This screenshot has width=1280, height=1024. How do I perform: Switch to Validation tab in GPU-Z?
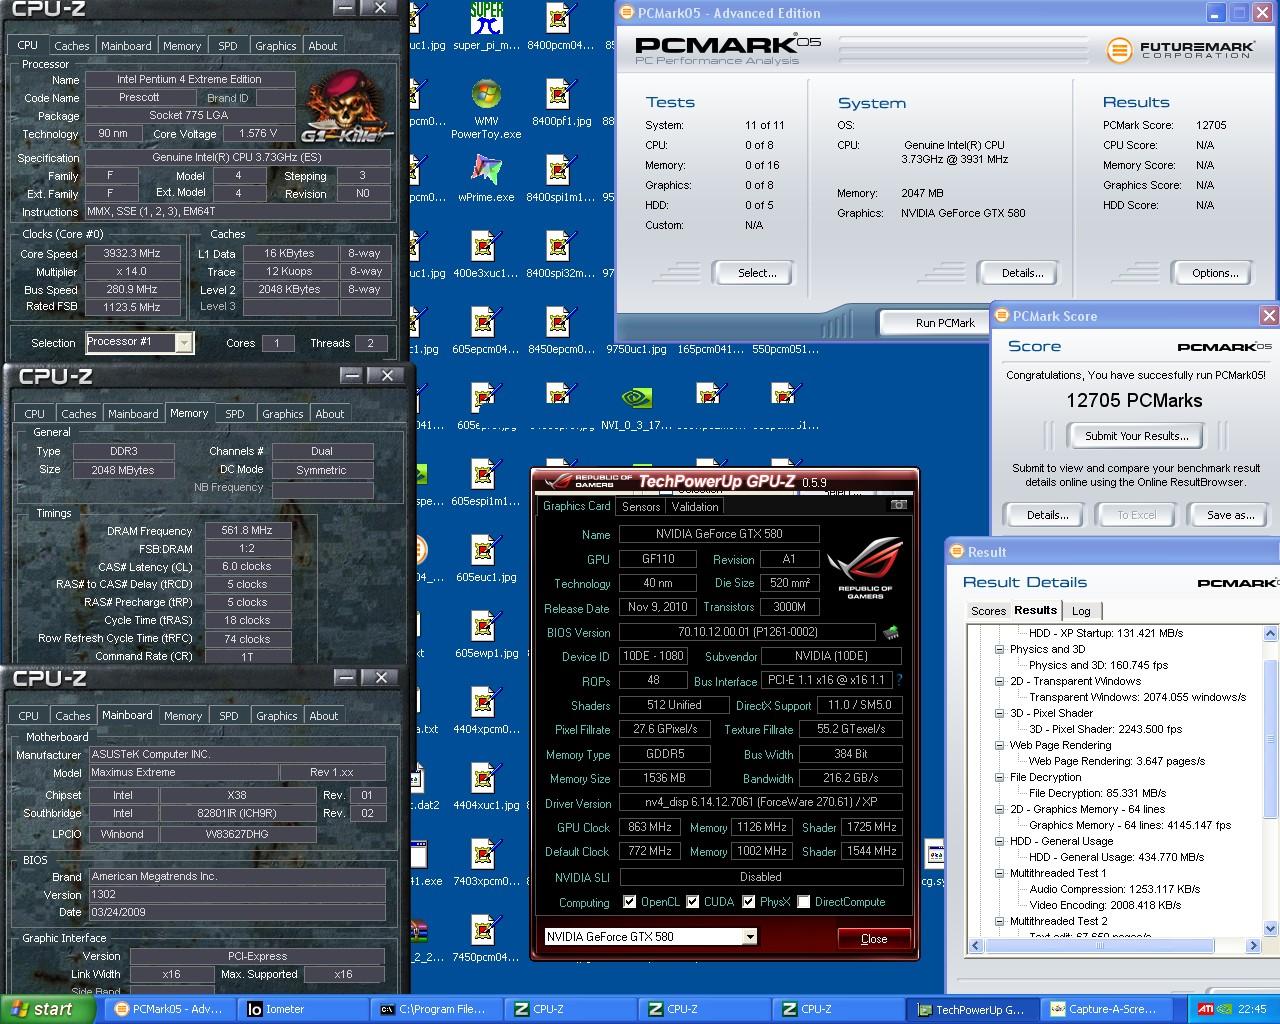(695, 507)
